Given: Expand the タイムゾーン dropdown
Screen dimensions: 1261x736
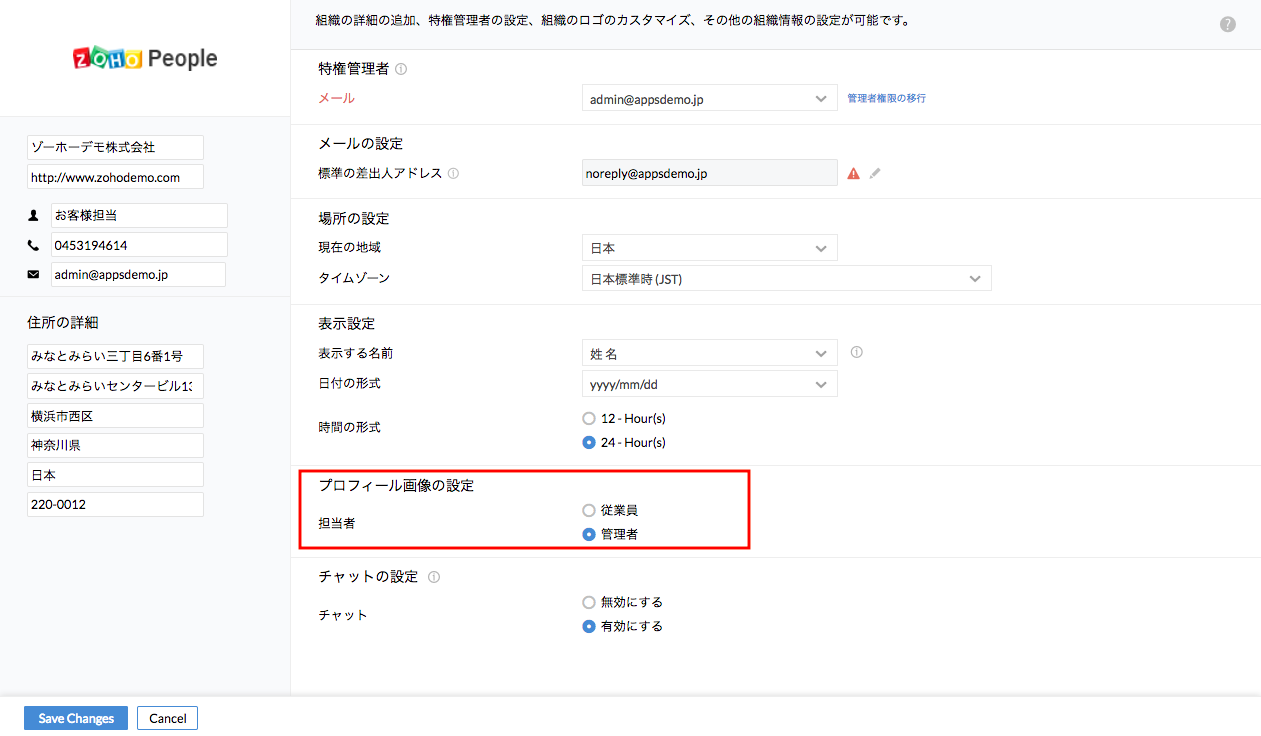Looking at the screenshot, I should pyautogui.click(x=786, y=279).
